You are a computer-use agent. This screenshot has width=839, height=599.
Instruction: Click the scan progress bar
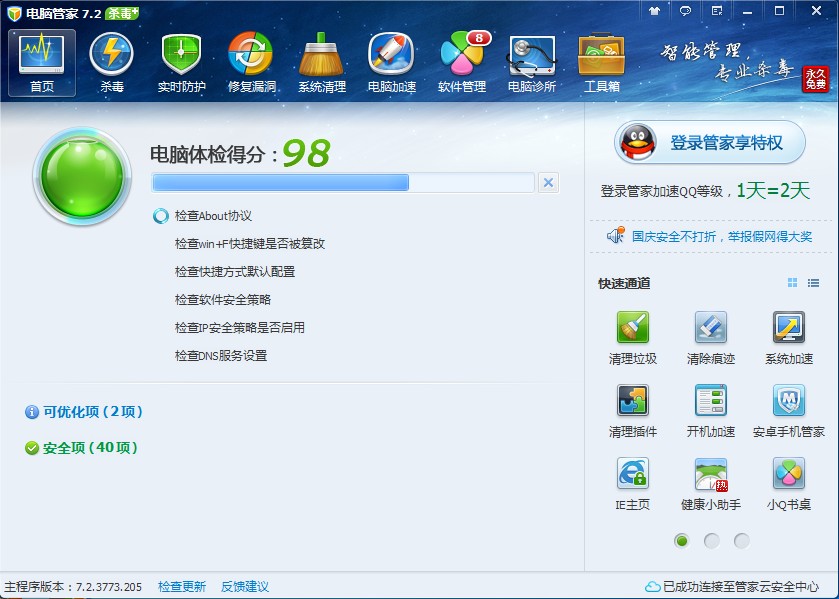click(343, 183)
